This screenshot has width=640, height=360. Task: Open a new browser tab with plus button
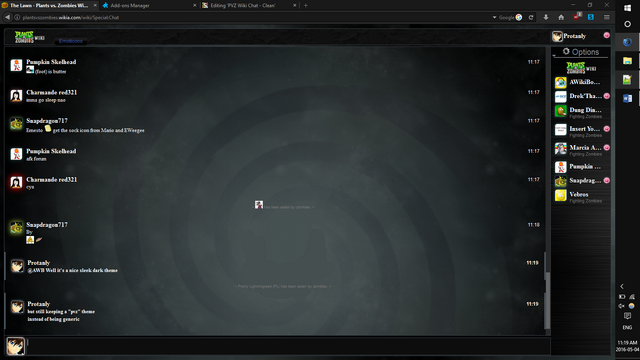[306, 5]
